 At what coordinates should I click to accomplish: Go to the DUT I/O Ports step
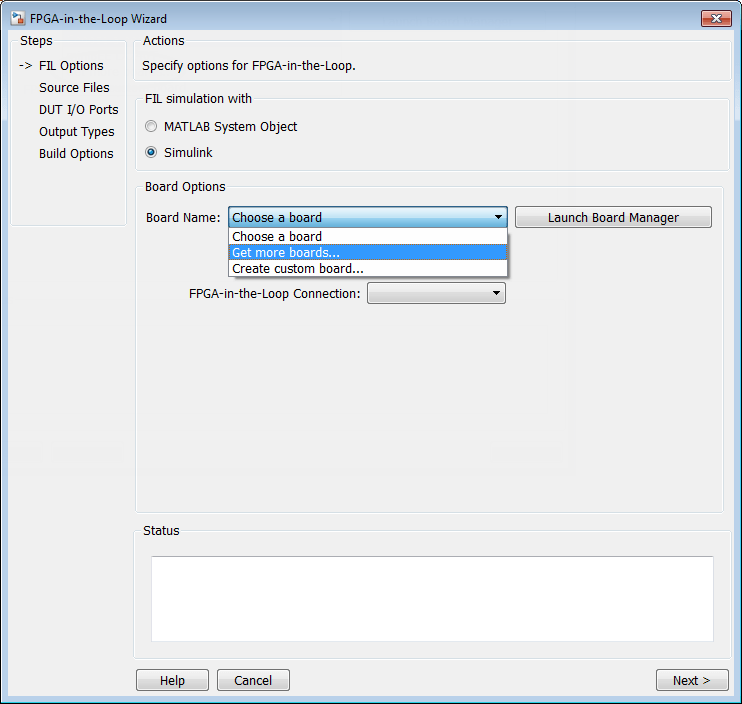coord(79,110)
